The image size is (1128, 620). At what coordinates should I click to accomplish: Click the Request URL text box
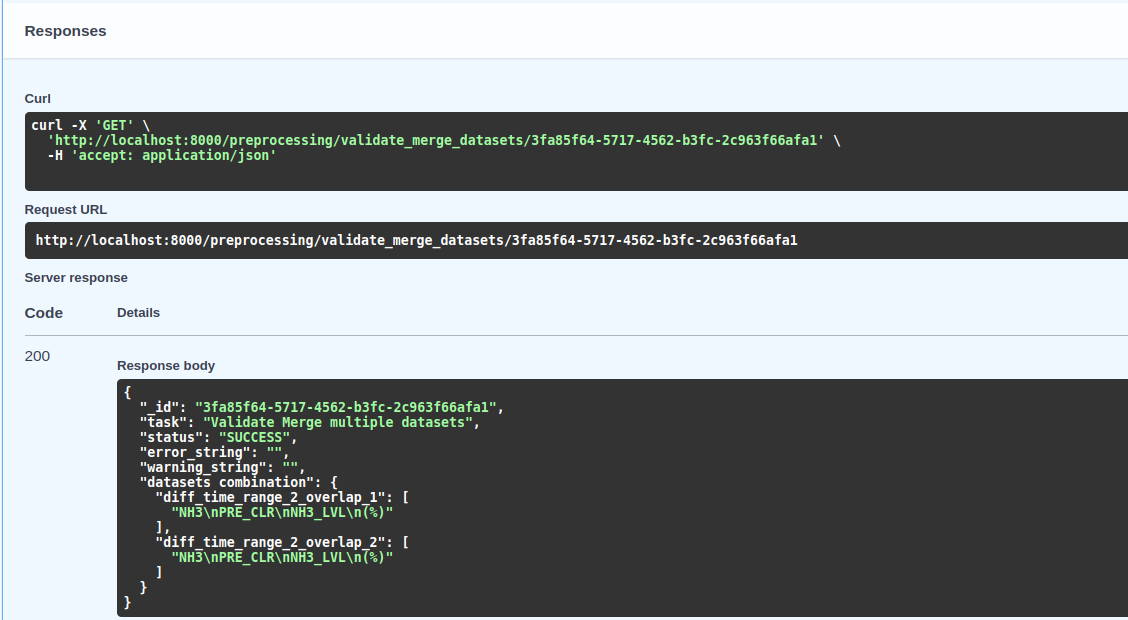[x=416, y=241]
